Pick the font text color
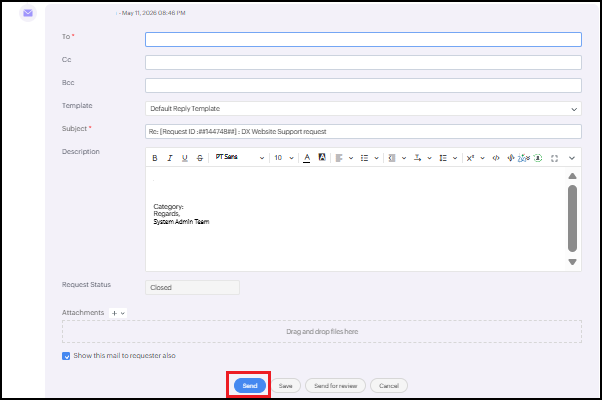 [x=307, y=158]
